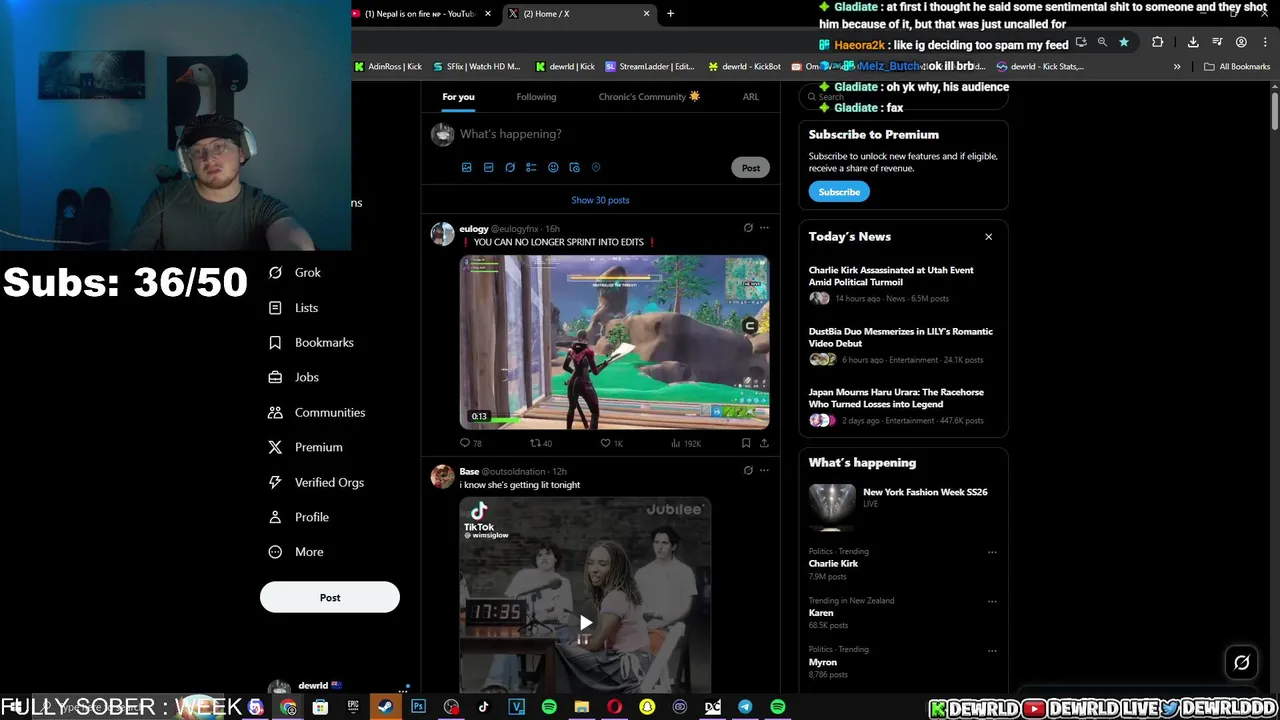
Task: Open more options for Charlie Kirk trend
Action: 992,552
